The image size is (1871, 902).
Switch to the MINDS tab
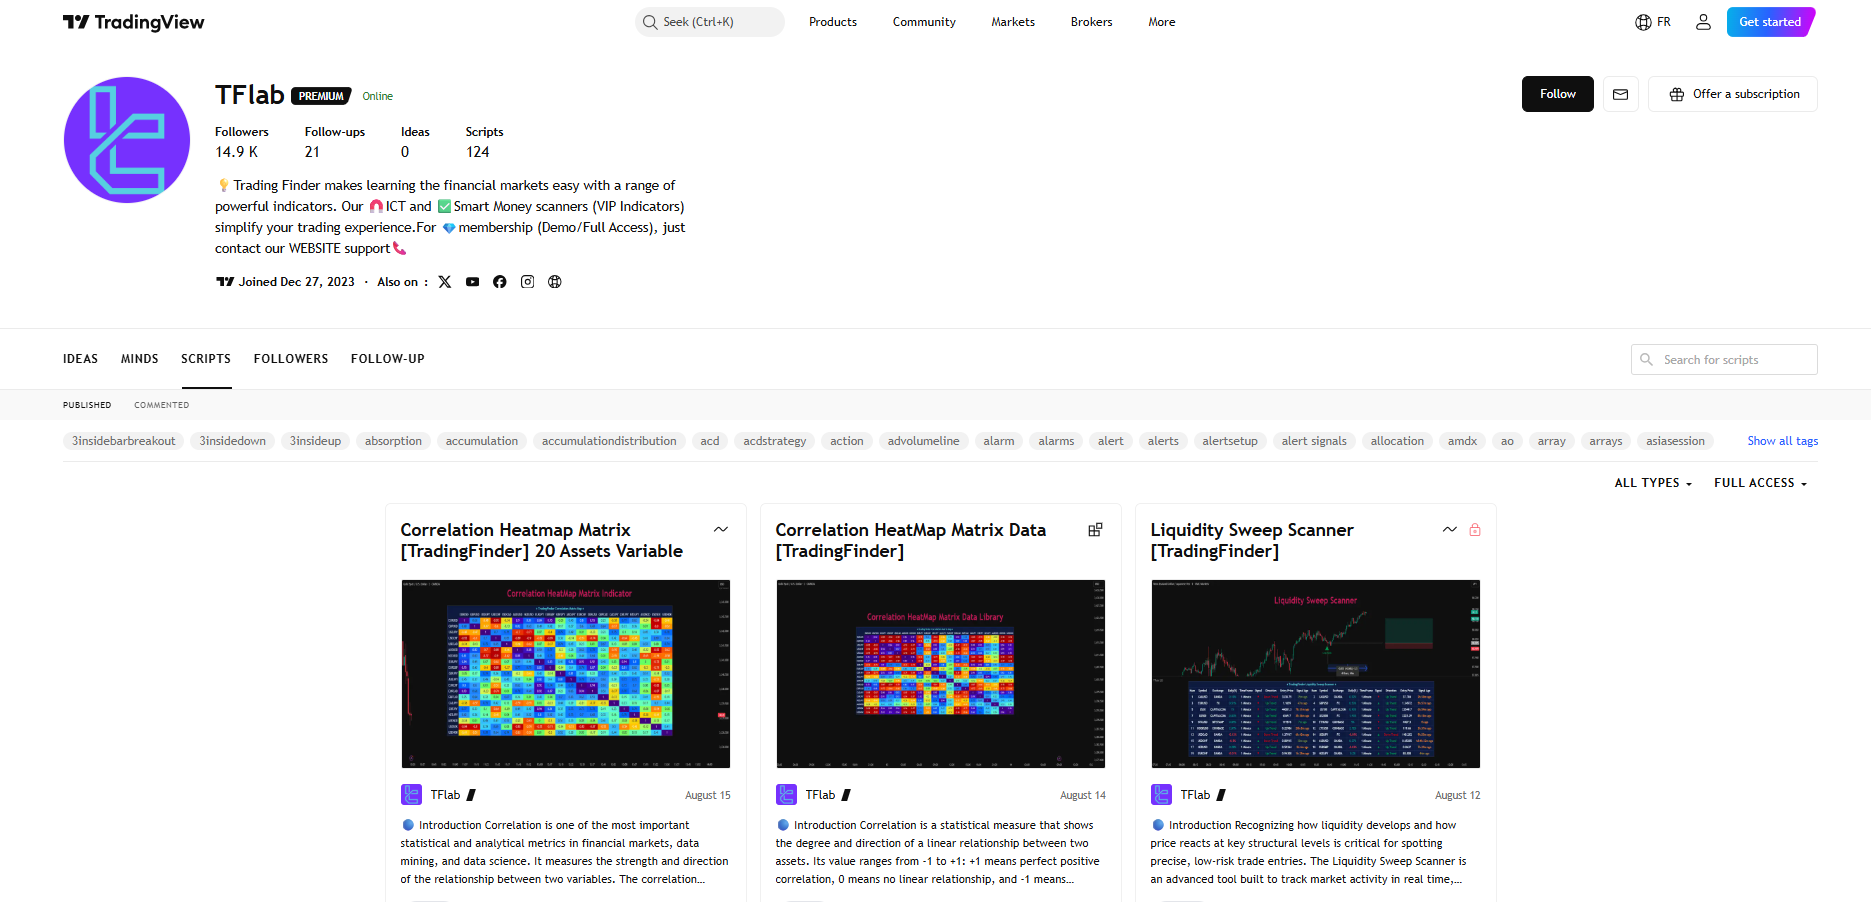click(x=140, y=359)
